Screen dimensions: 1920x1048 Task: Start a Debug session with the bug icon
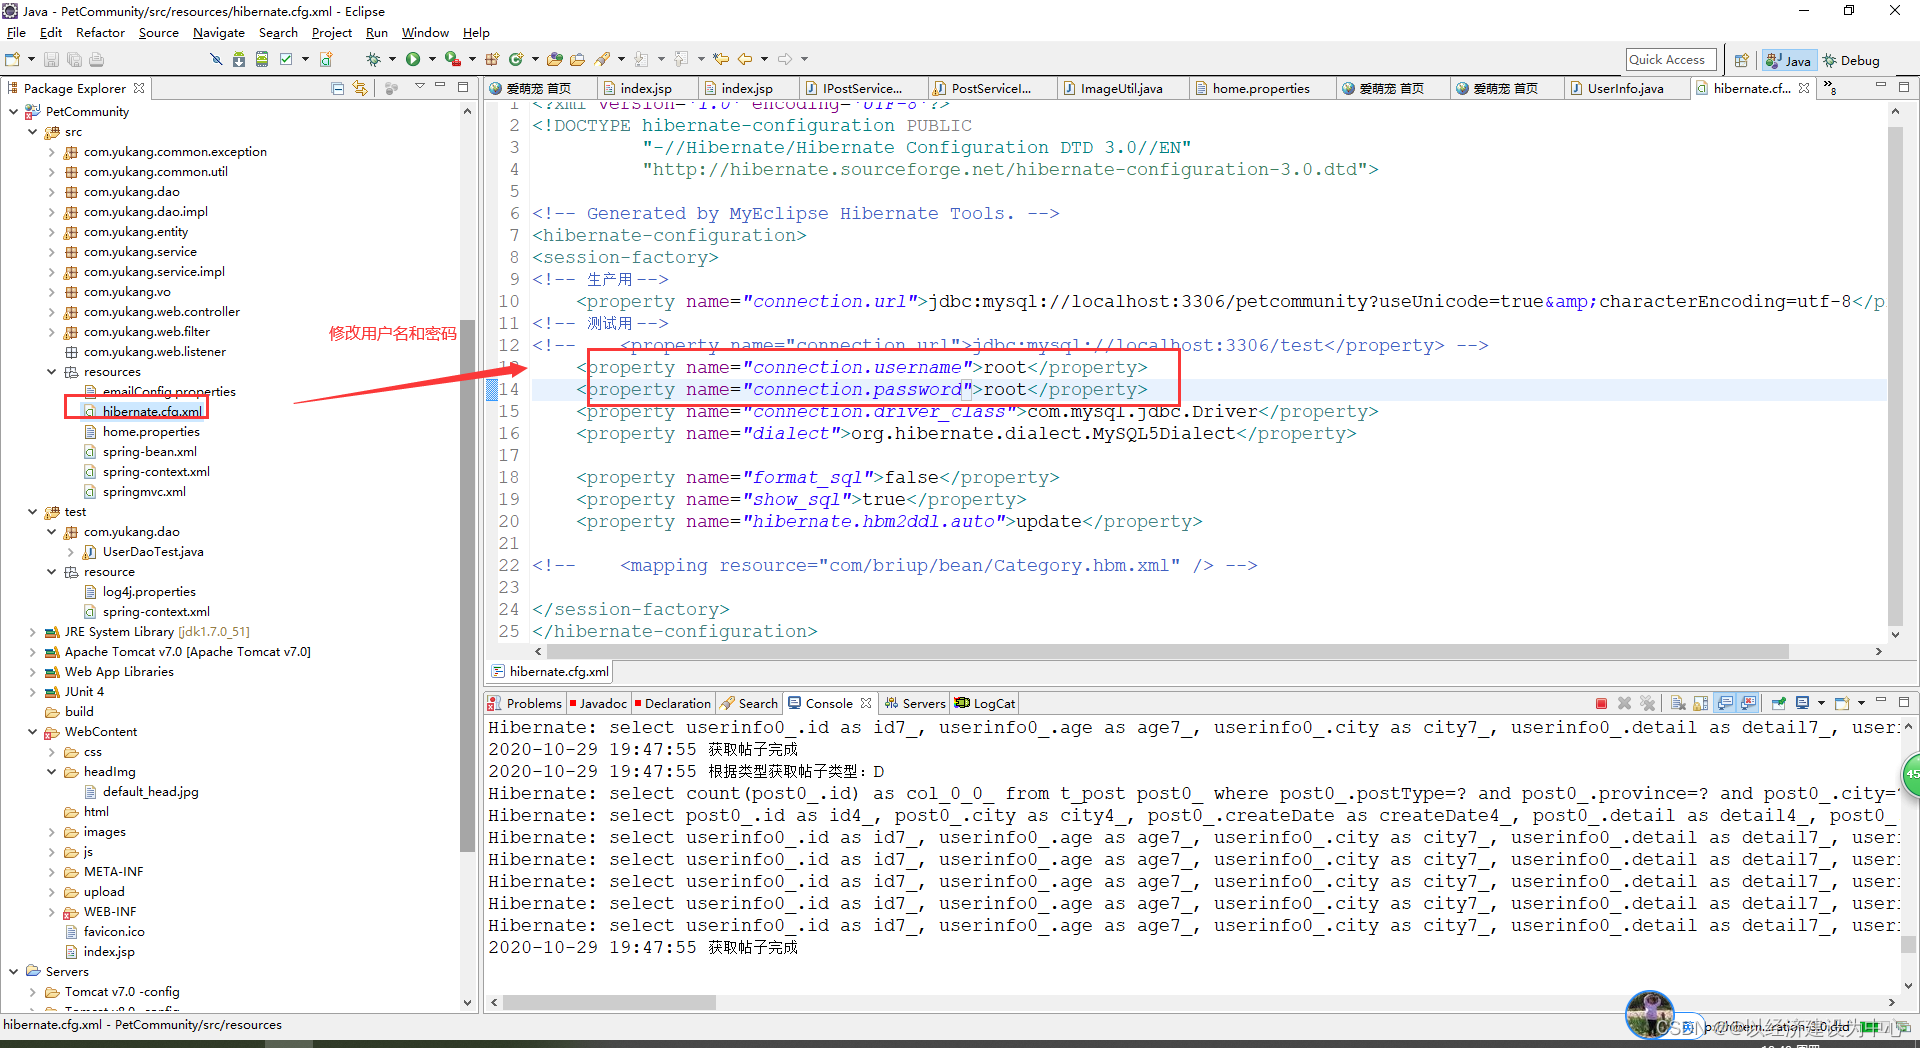point(374,58)
